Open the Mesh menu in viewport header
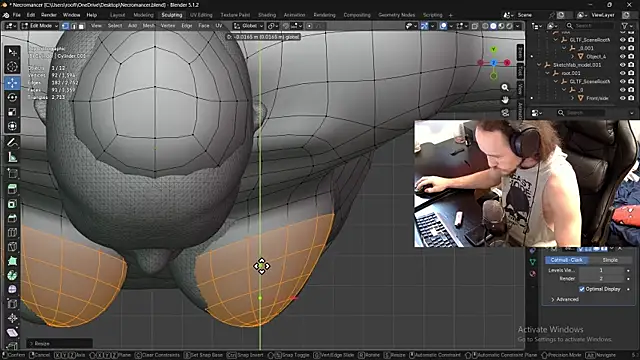Screen dimensions: 640x360 pos(149,26)
